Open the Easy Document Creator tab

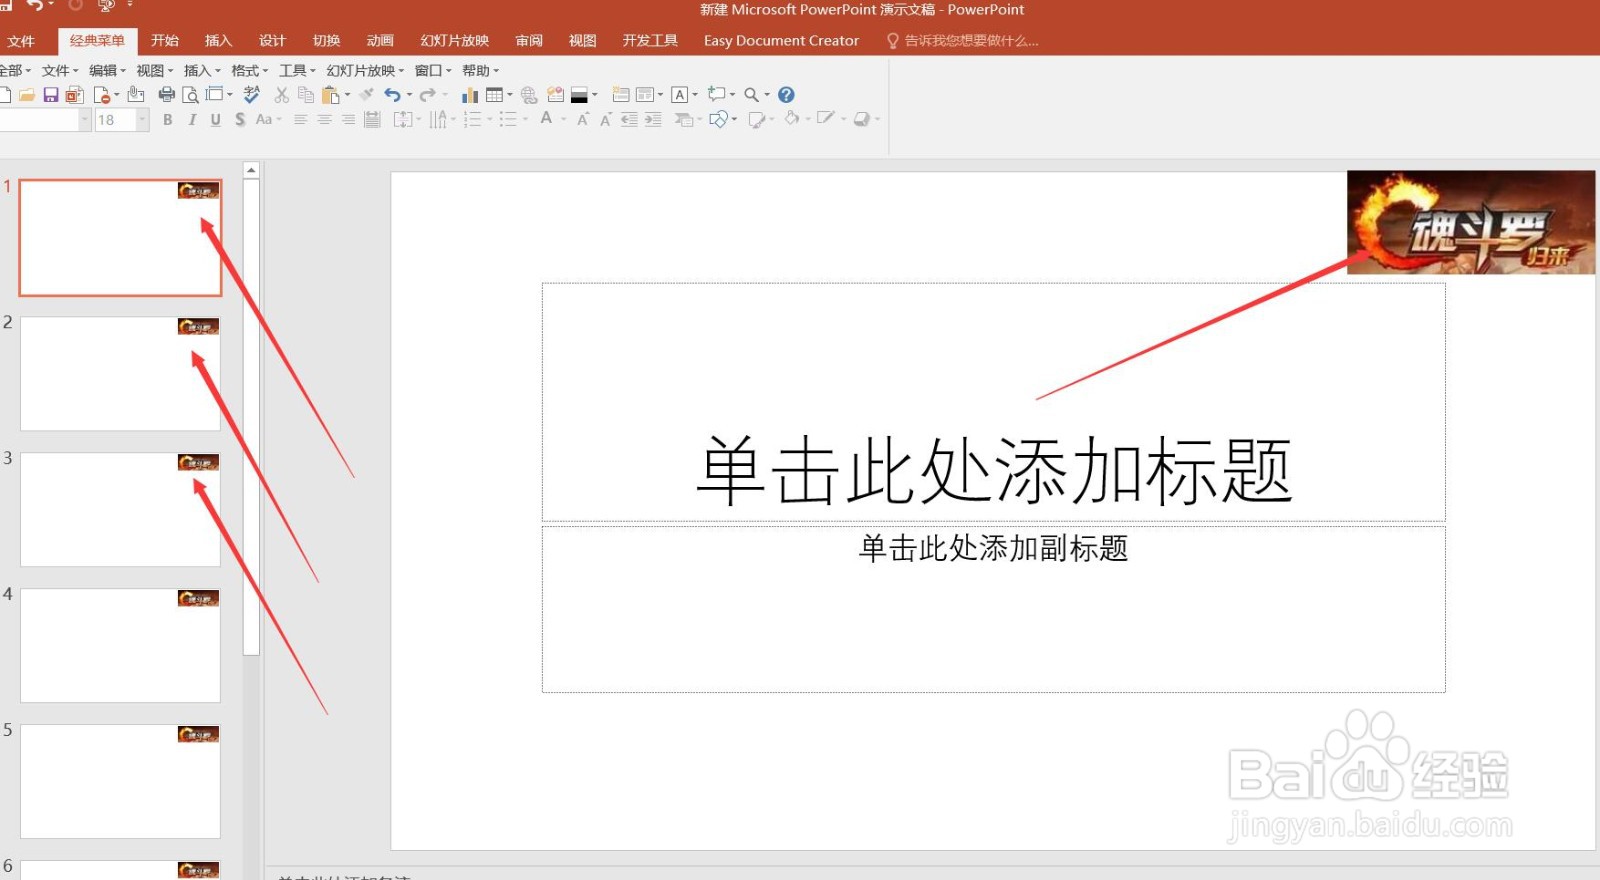(x=781, y=41)
